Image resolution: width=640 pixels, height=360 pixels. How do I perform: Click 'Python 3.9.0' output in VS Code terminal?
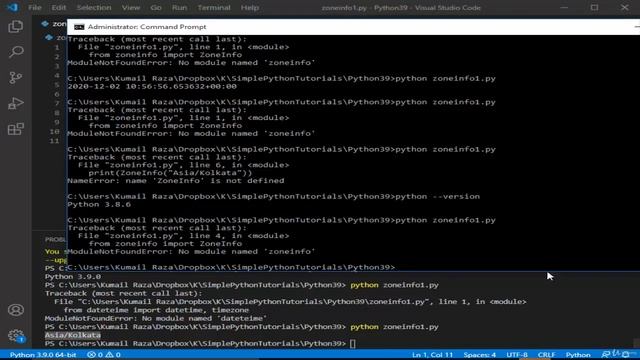(x=73, y=276)
